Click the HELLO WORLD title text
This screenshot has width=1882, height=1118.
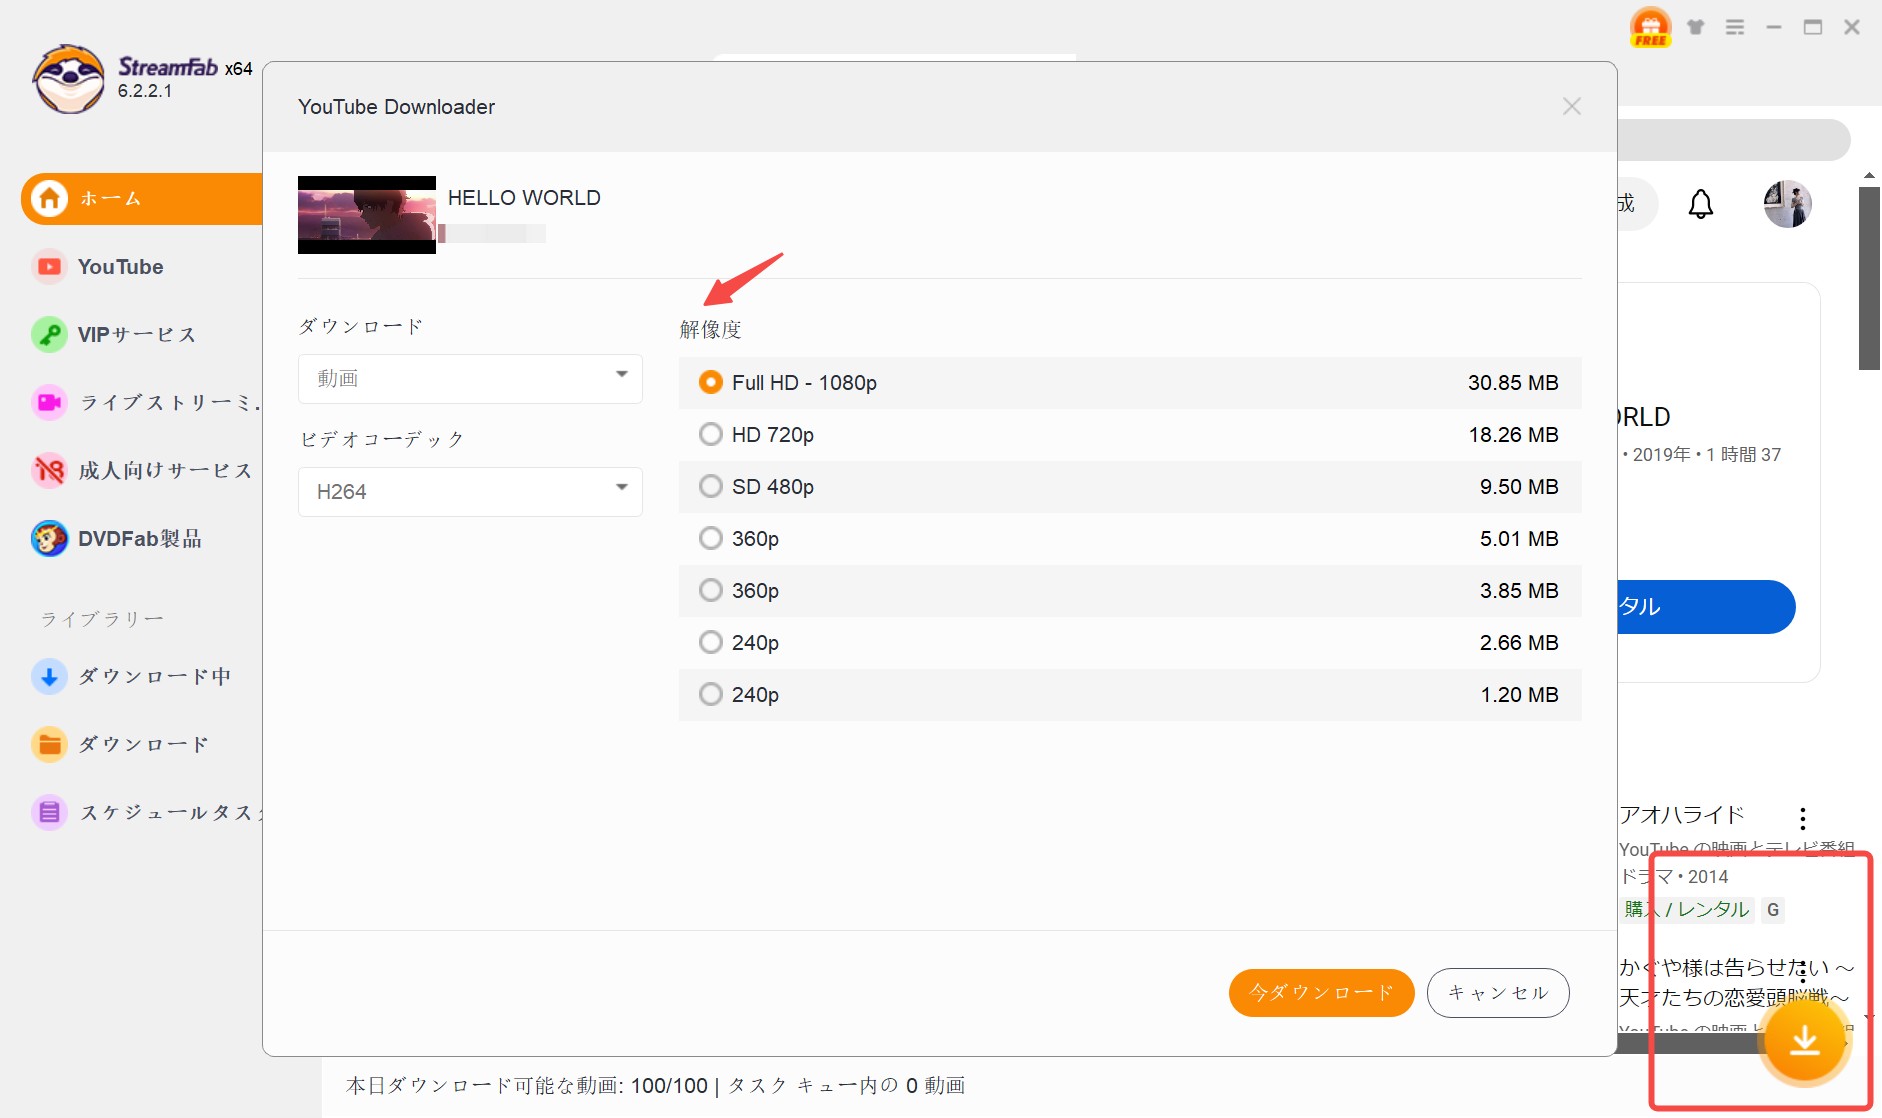coord(524,198)
